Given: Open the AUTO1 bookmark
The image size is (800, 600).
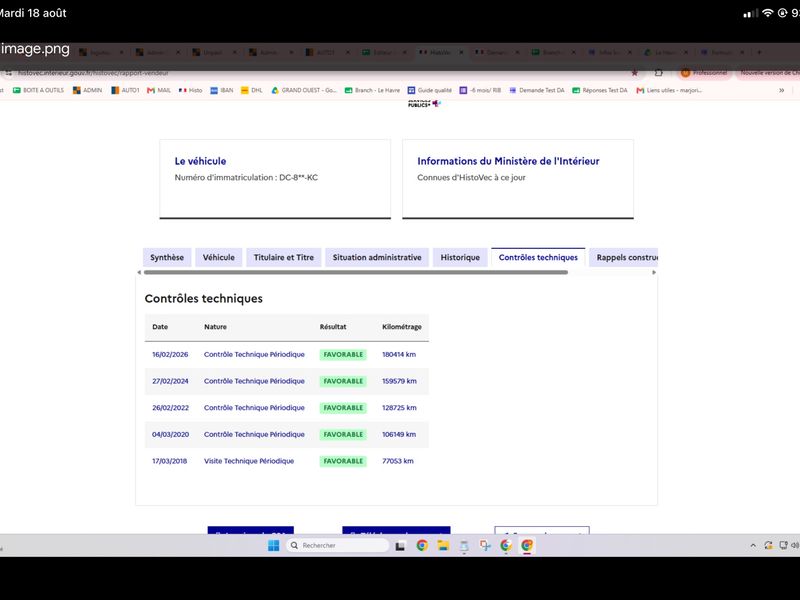Looking at the screenshot, I should click(126, 90).
